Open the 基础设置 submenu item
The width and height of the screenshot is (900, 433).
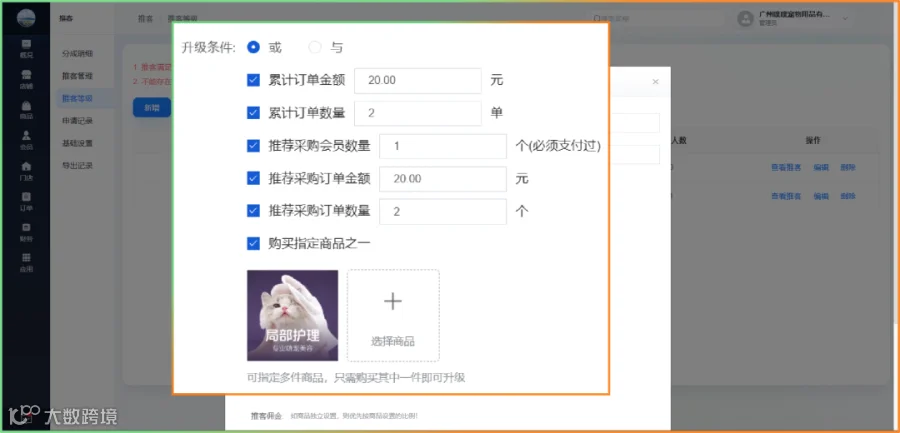[x=77, y=144]
